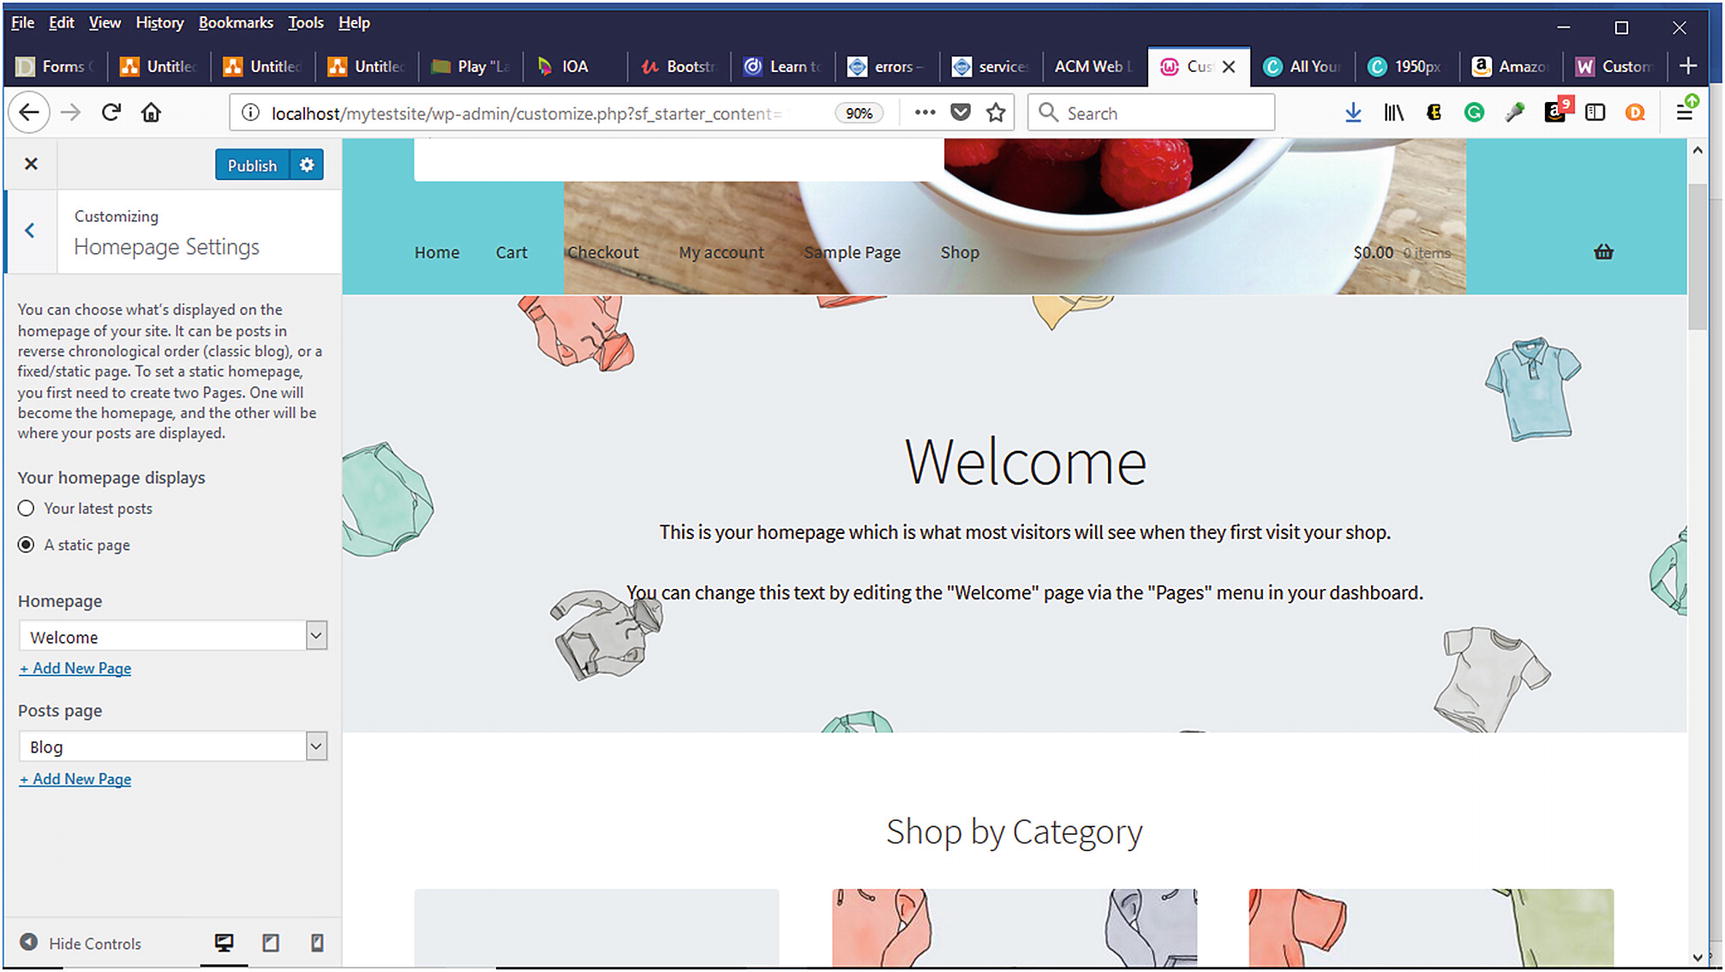Screen dimensions: 1725x972
Task: Click the Shop by Category heading
Action: pos(1014,832)
